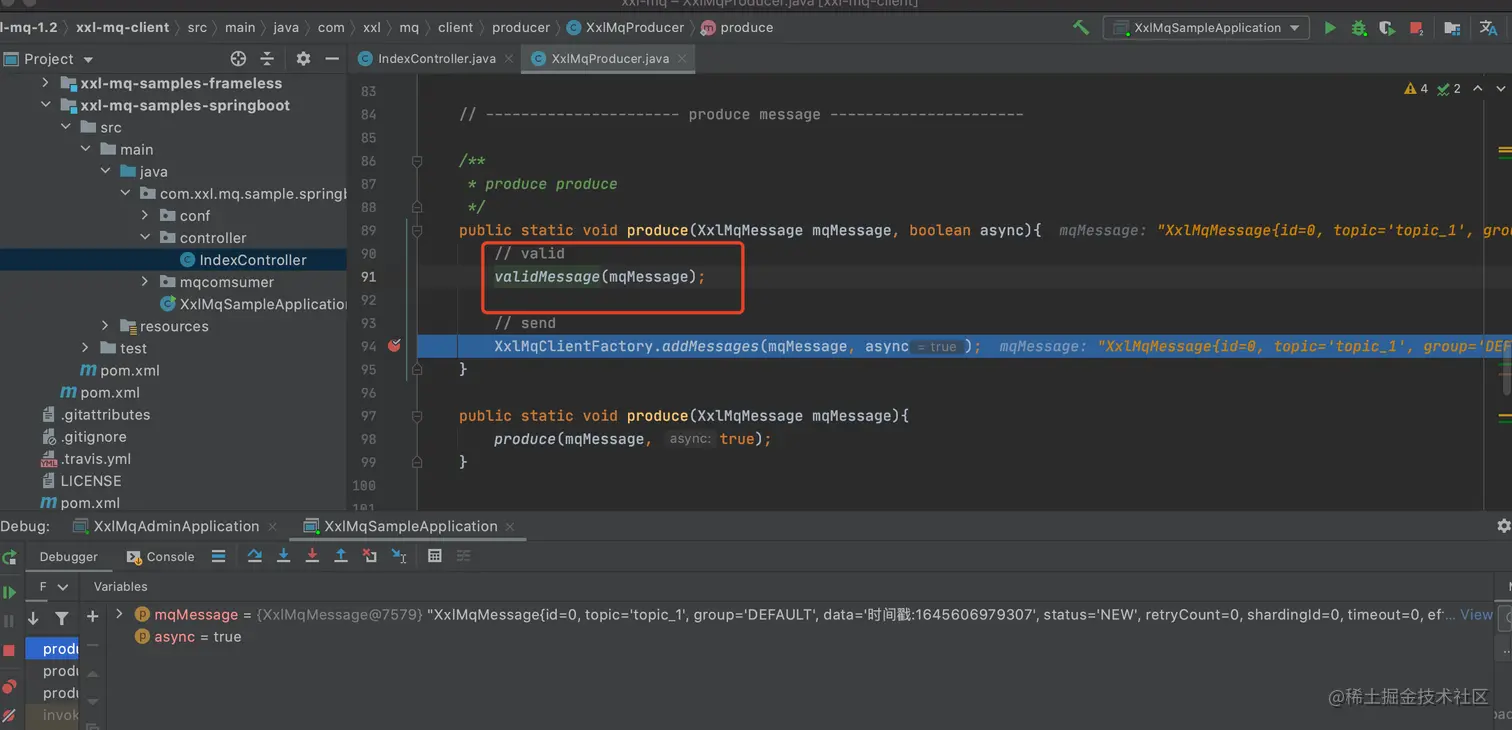1512x730 pixels.
Task: Click the View link for mqMessage
Action: (x=1476, y=614)
